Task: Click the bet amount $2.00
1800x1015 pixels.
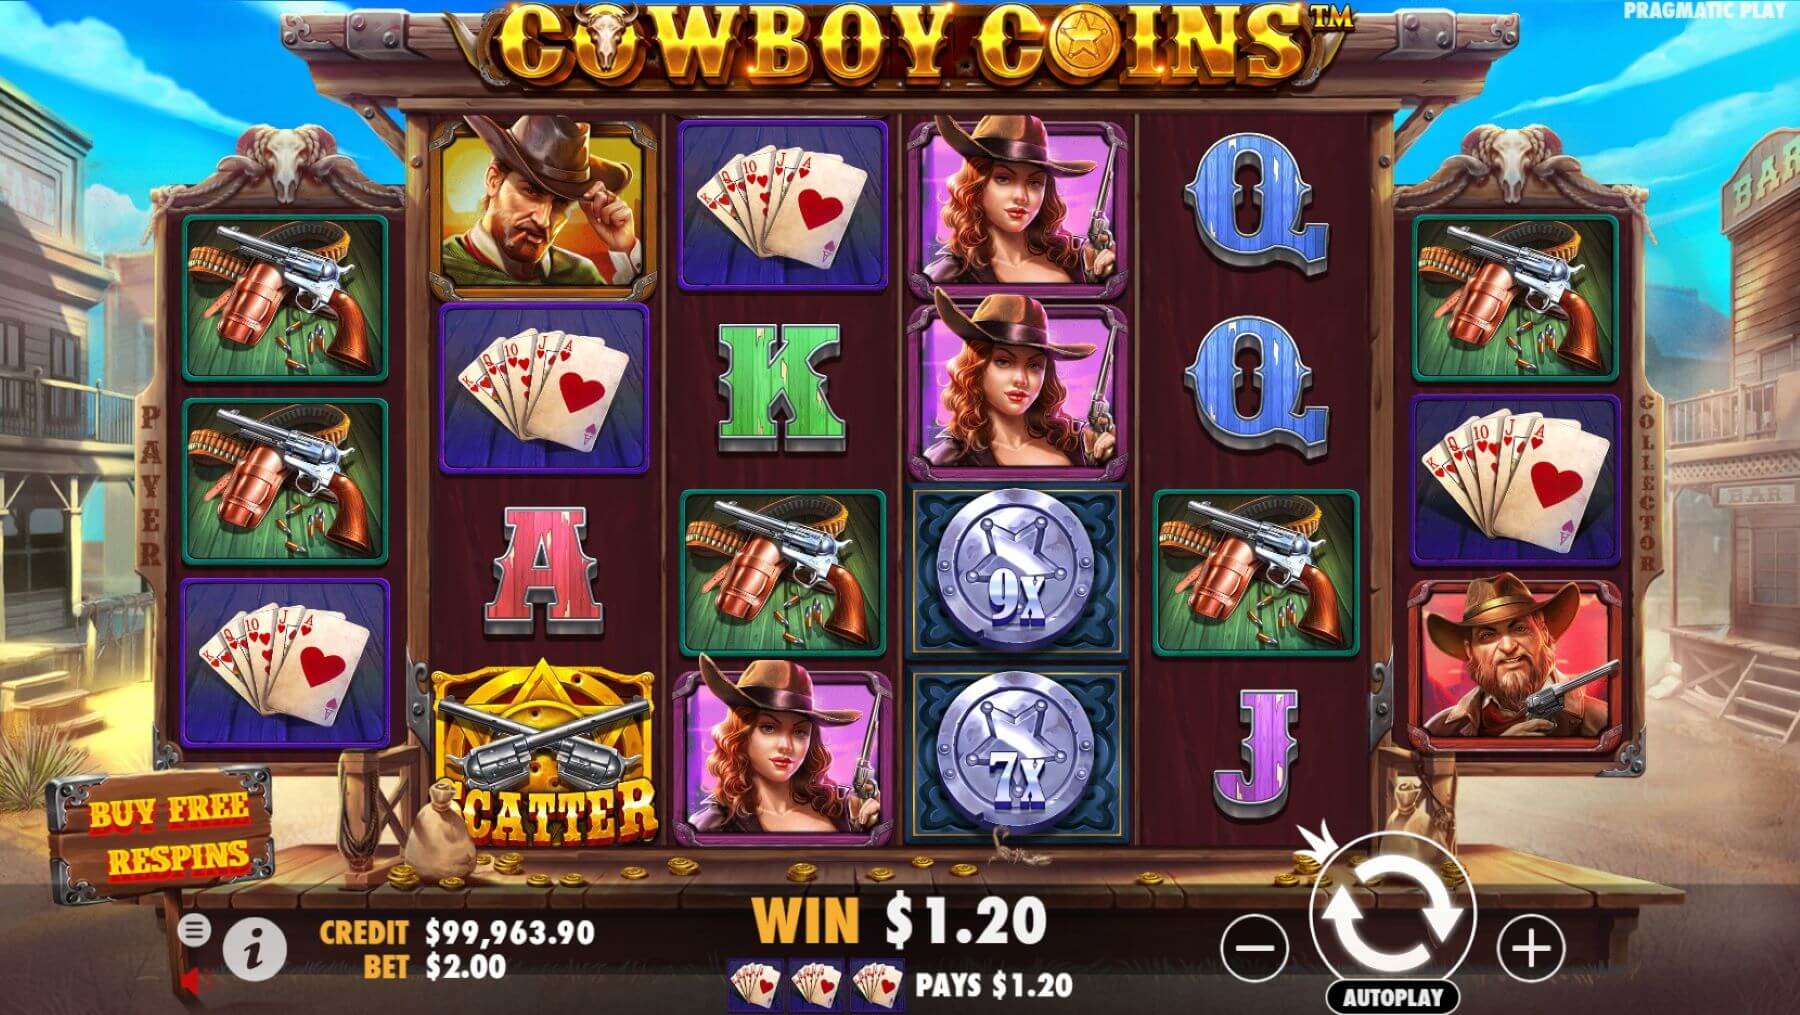Action: [x=465, y=966]
